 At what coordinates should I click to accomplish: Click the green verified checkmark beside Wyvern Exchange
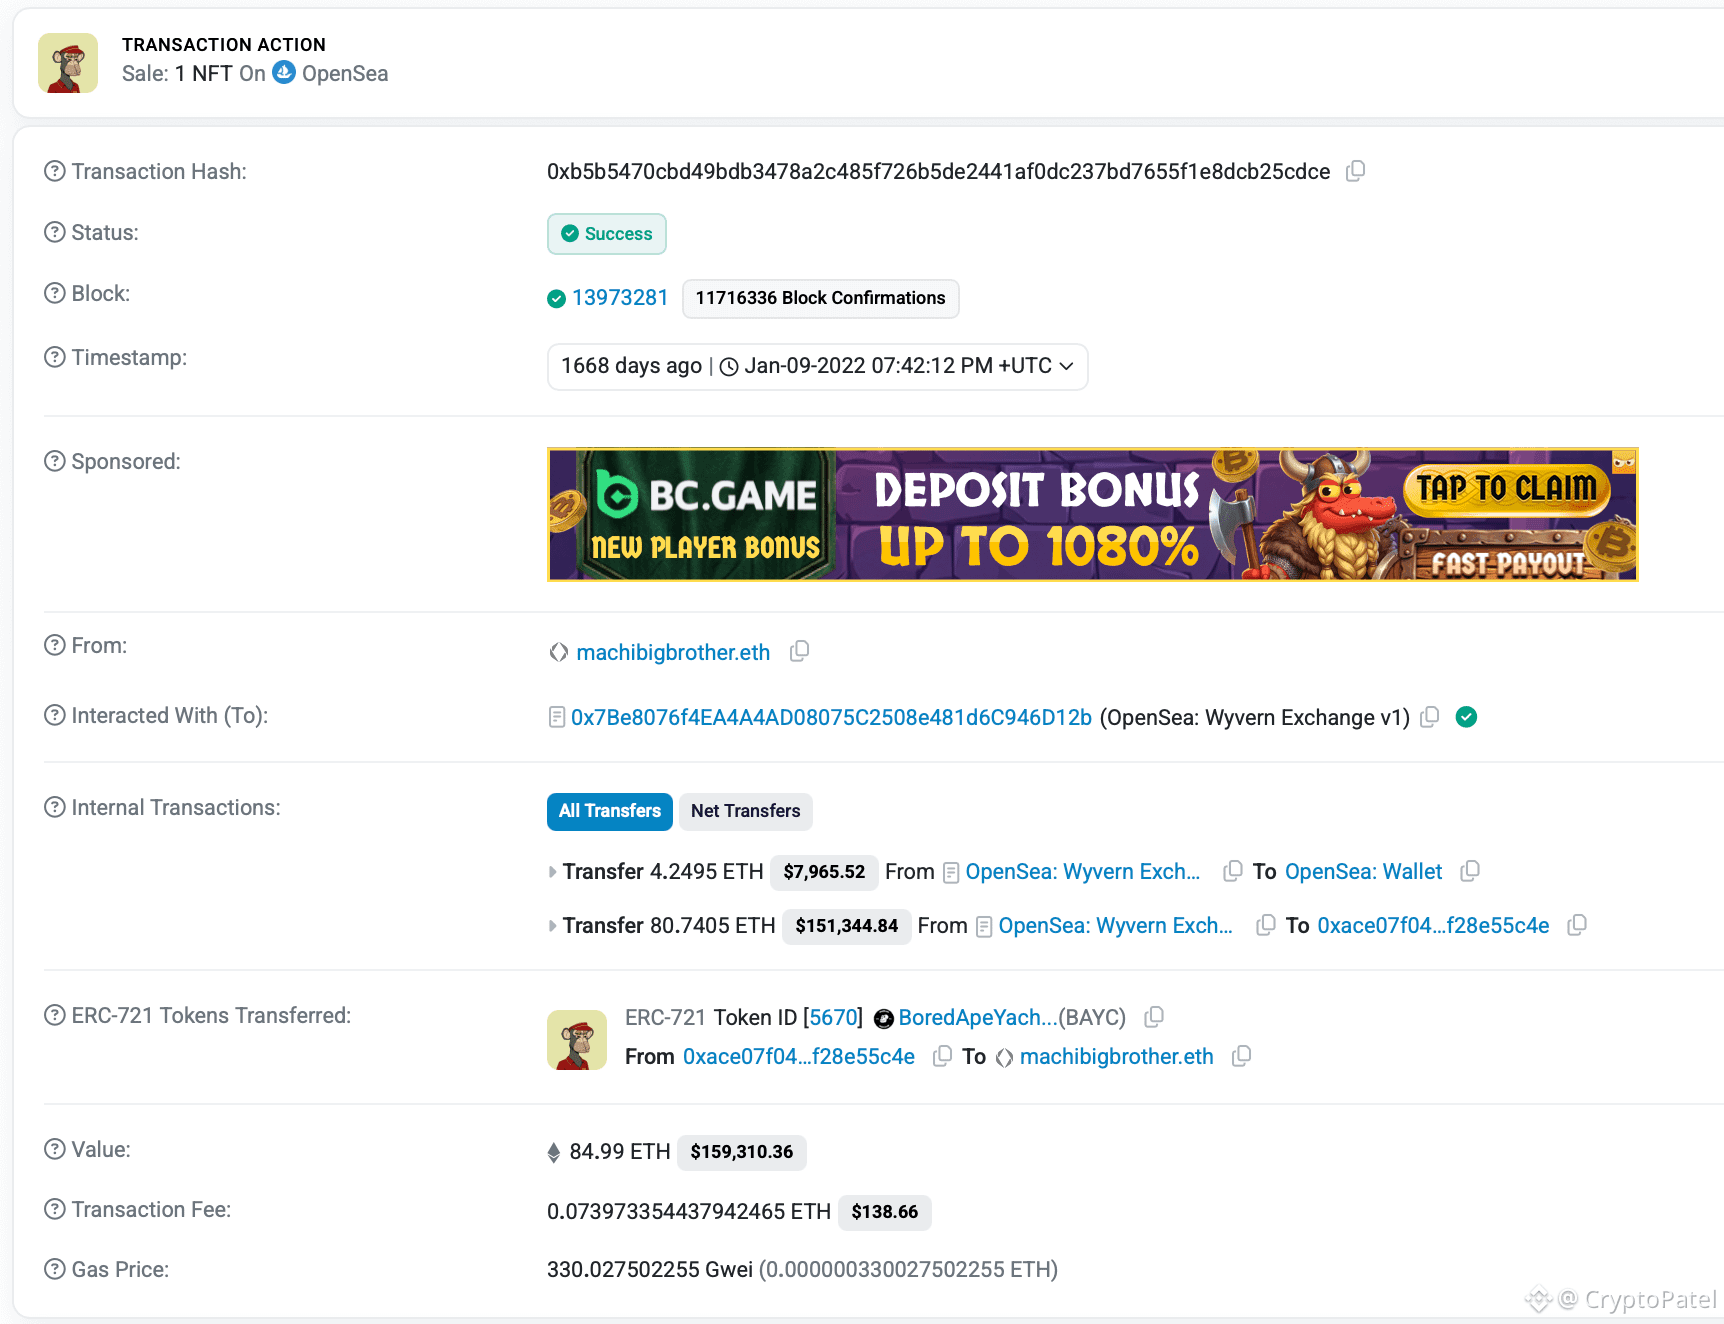coord(1467,717)
